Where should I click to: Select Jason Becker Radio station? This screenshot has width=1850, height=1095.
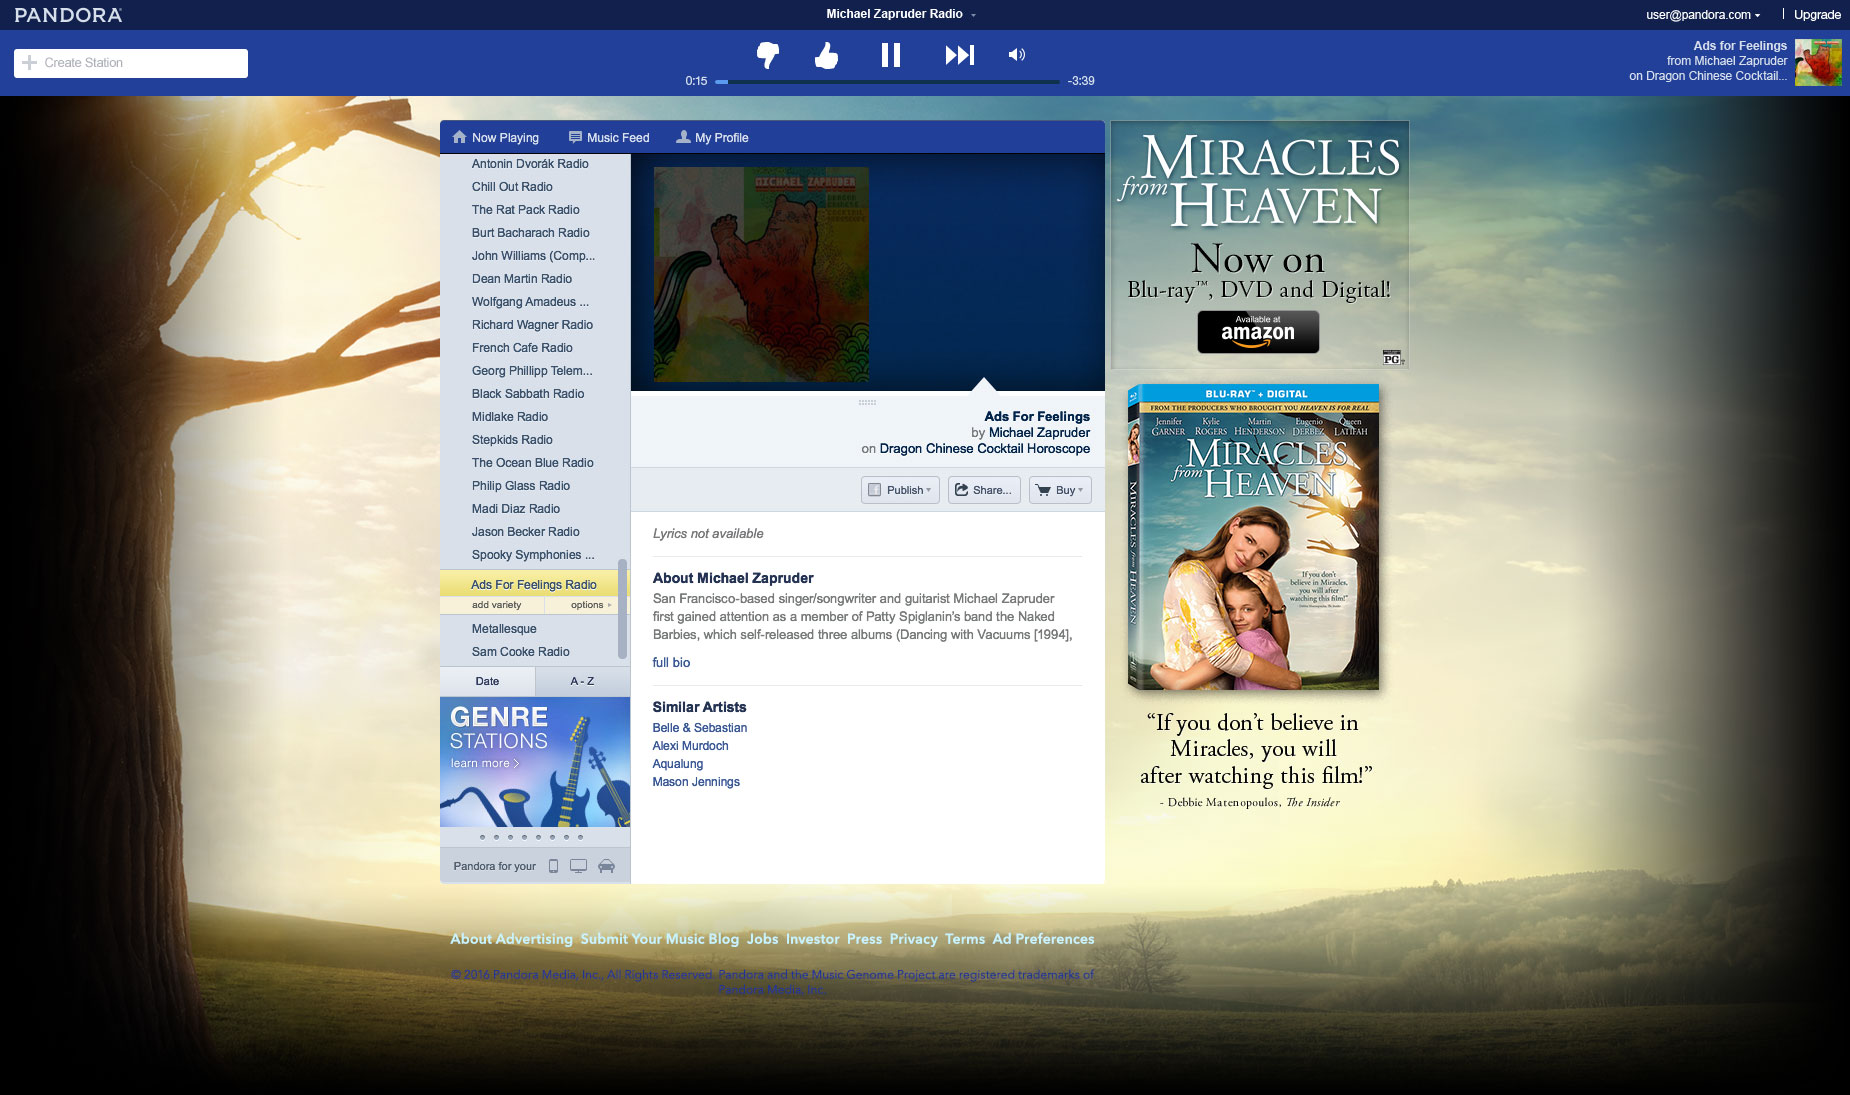(x=526, y=532)
